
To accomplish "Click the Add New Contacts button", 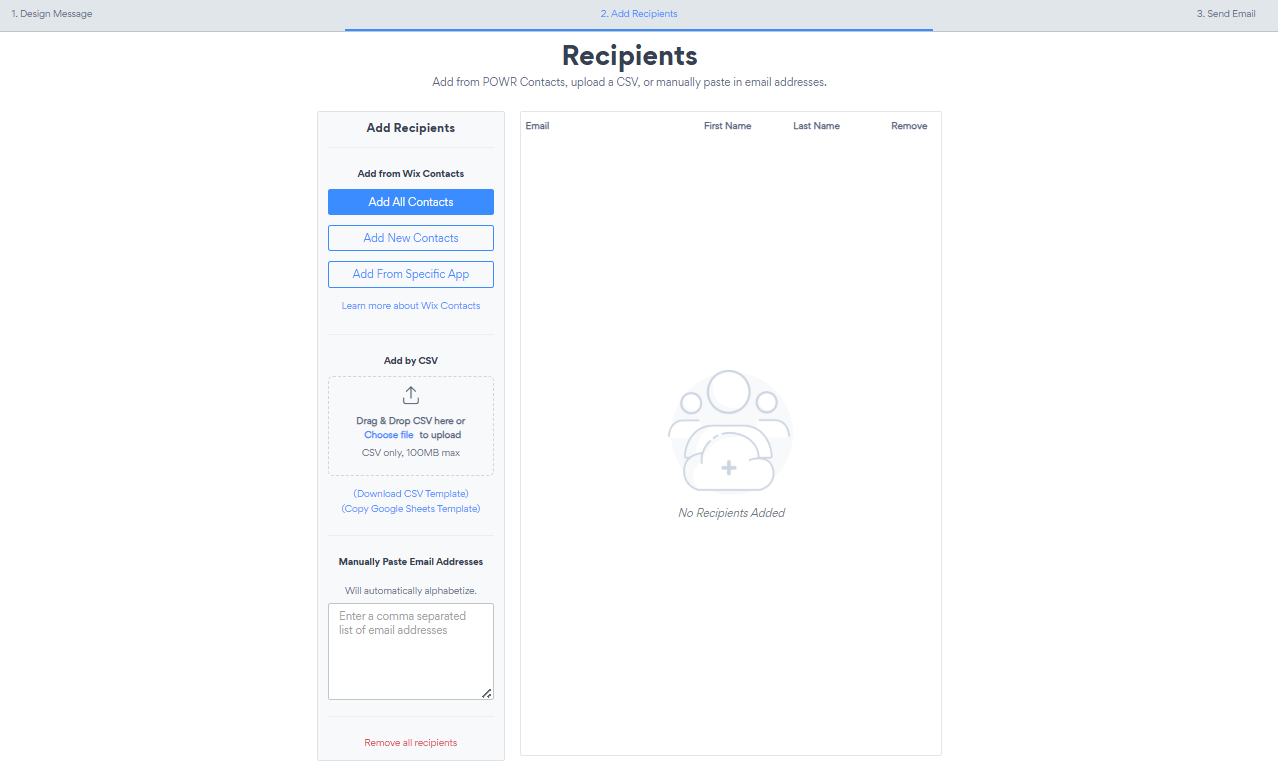I will pos(410,238).
